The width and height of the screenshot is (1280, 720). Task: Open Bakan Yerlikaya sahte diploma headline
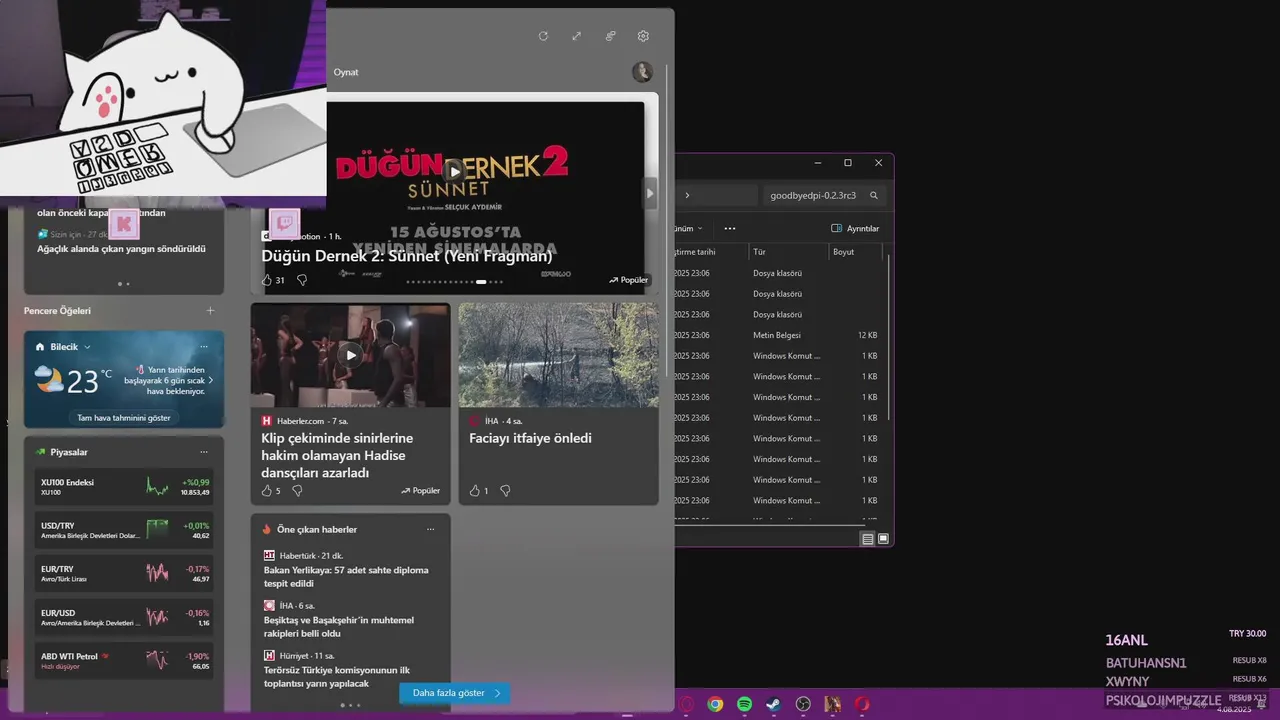pyautogui.click(x=346, y=576)
